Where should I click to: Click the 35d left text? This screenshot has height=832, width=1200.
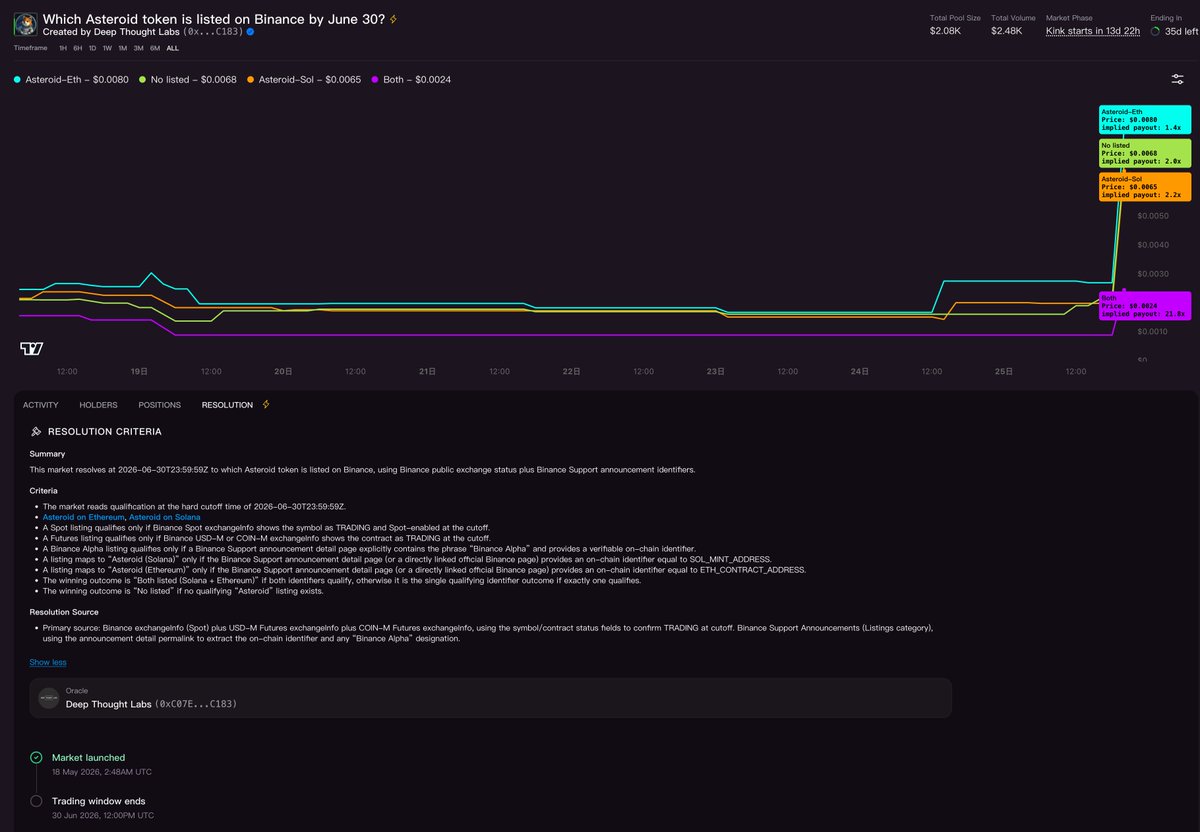[1181, 31]
